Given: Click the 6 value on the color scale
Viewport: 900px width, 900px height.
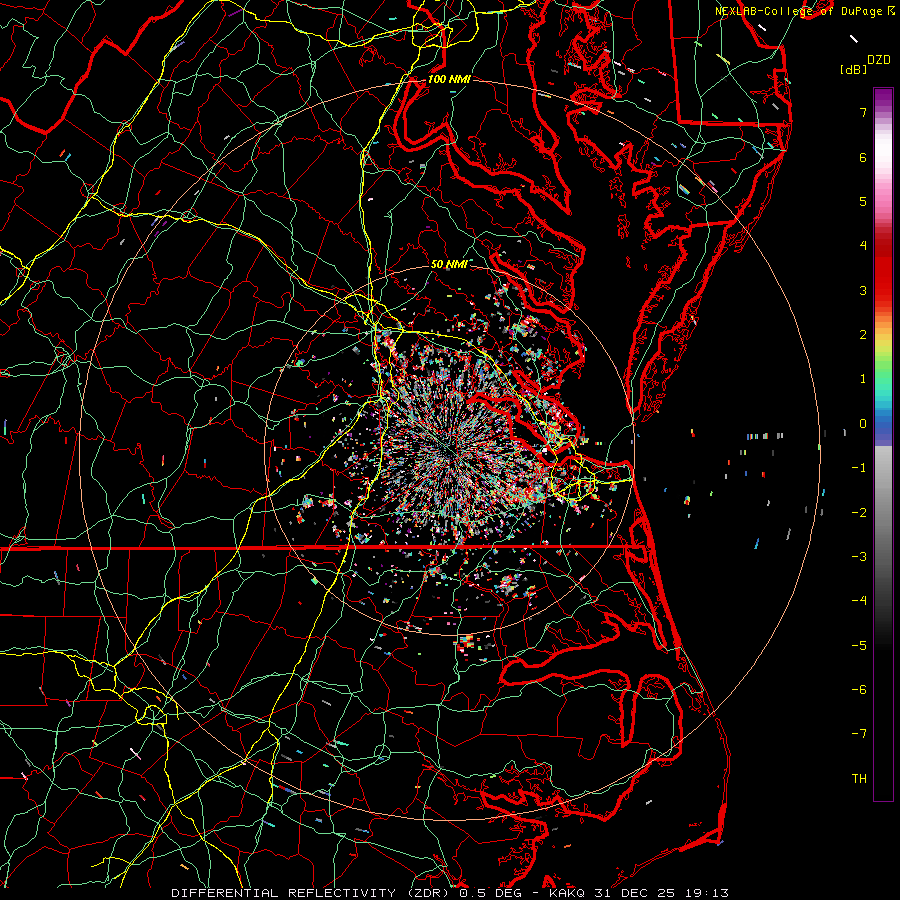Looking at the screenshot, I should (x=863, y=157).
